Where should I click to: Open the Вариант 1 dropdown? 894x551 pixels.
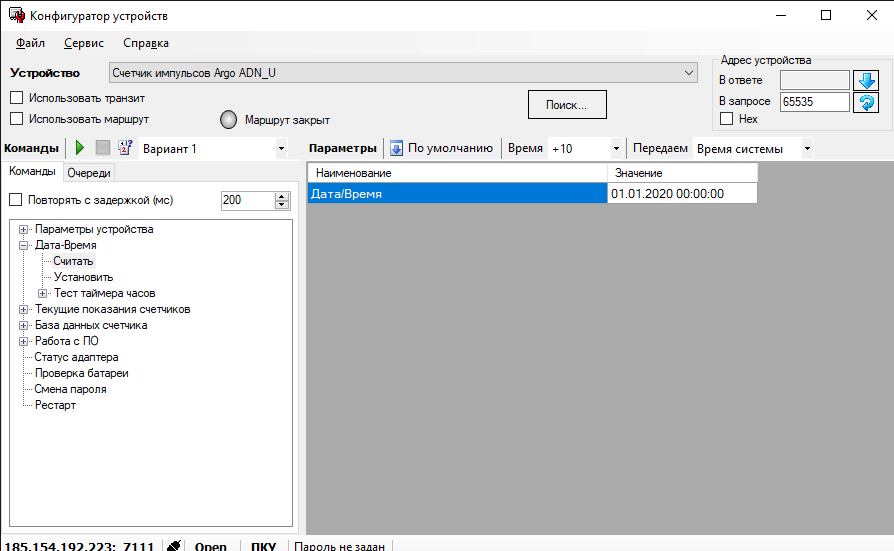(x=281, y=149)
